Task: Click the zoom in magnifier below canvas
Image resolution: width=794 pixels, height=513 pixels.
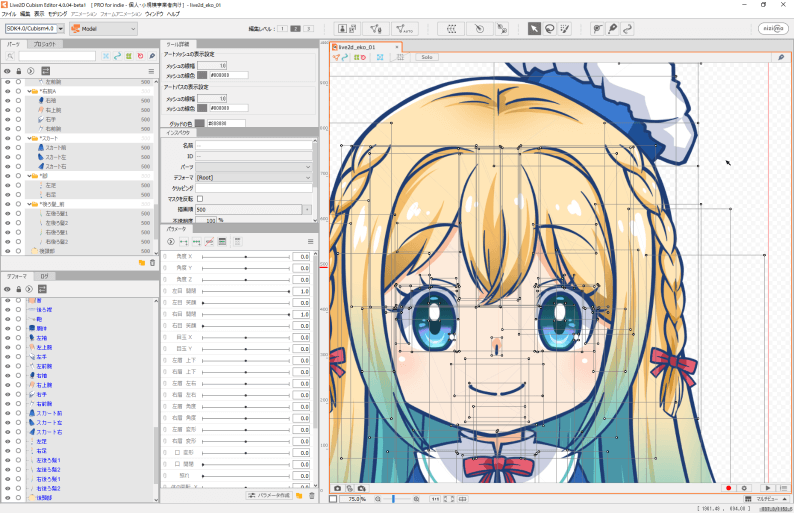Action: [x=416, y=499]
